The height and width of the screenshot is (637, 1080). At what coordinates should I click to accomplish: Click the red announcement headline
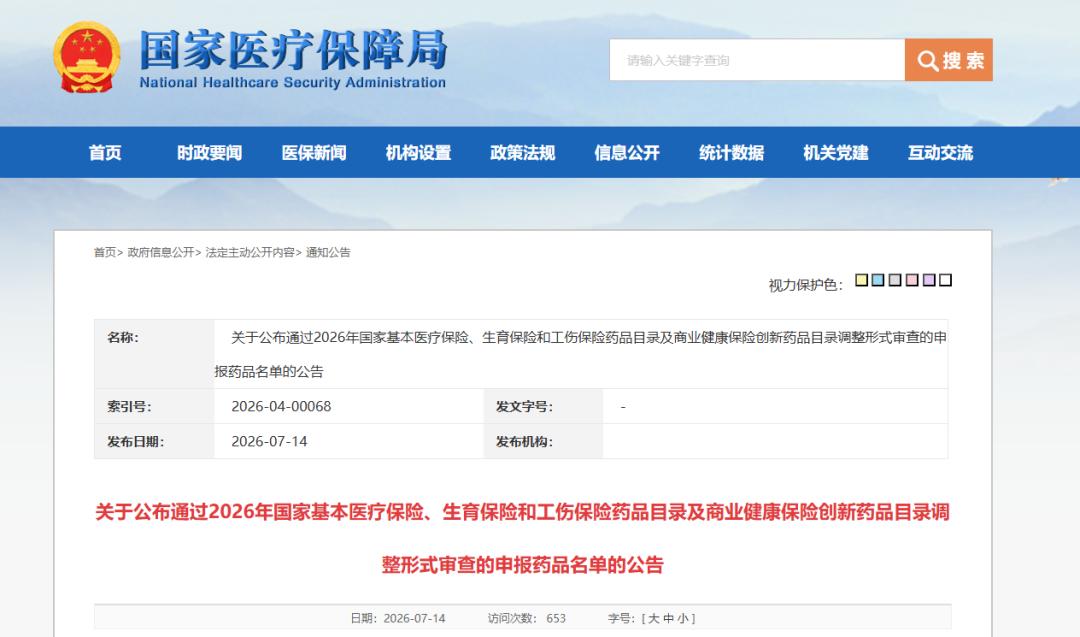pyautogui.click(x=522, y=539)
